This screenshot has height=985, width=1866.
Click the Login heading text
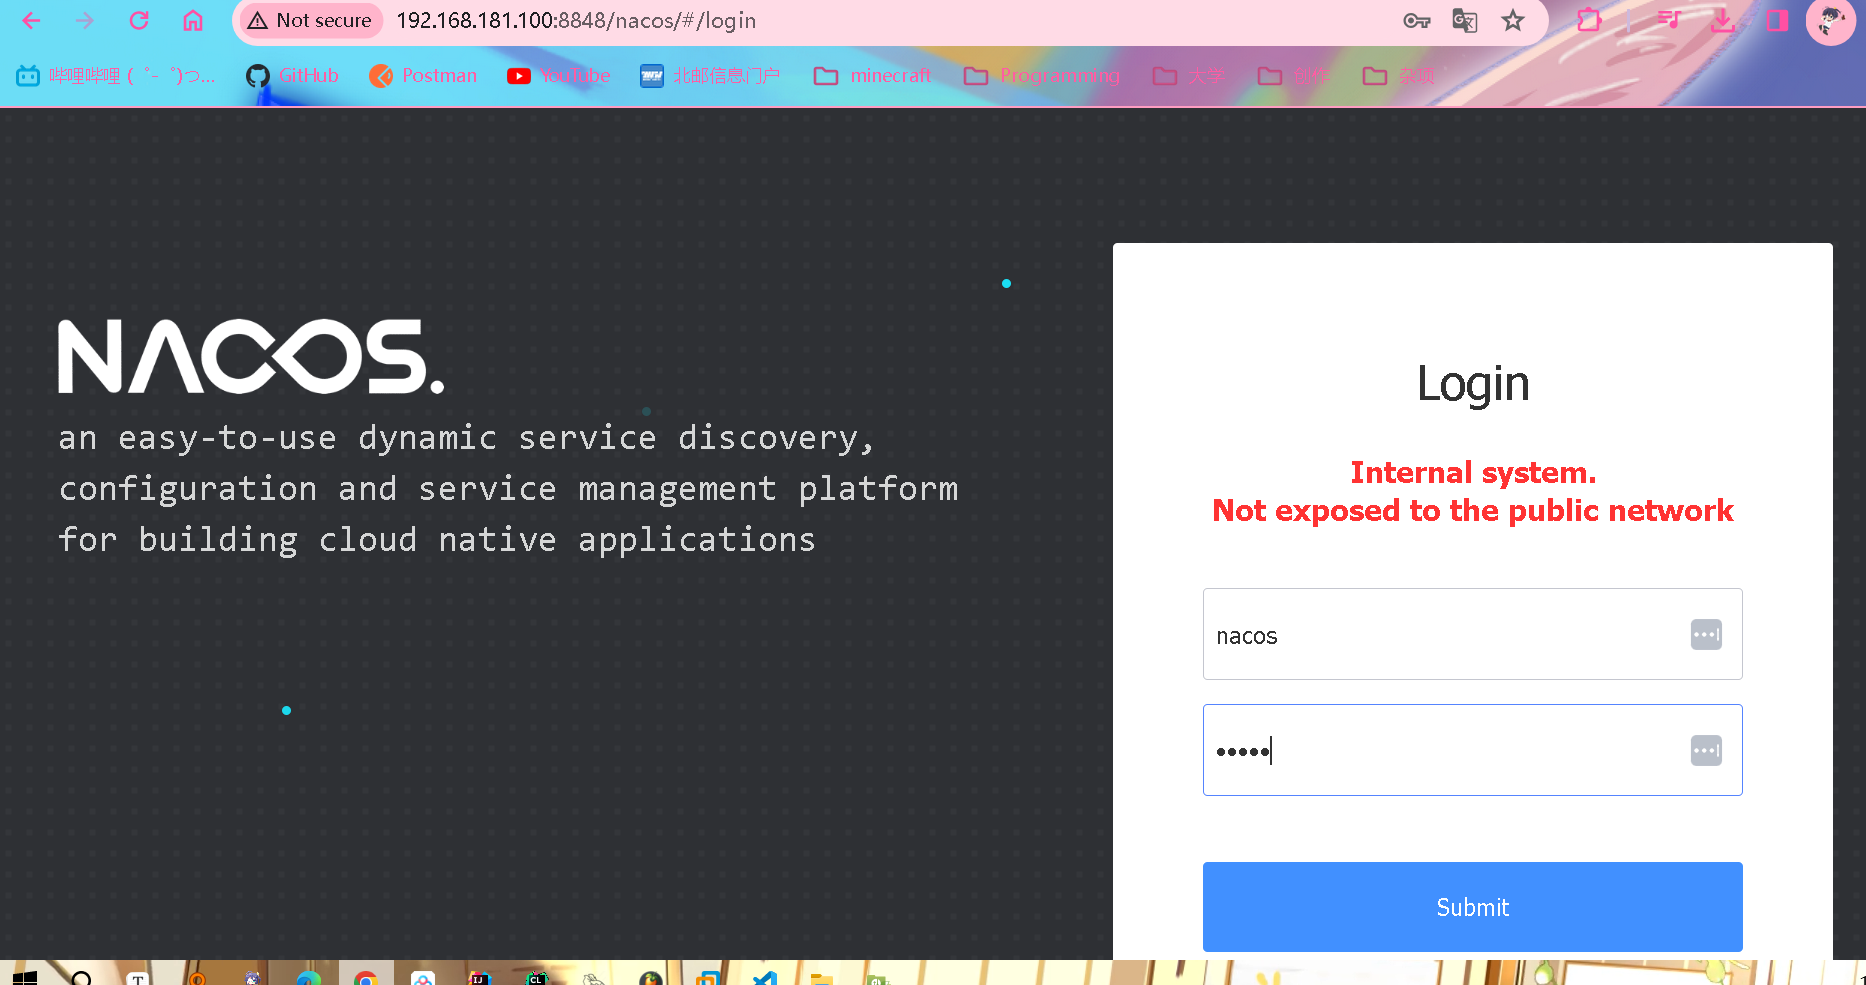pos(1473,384)
